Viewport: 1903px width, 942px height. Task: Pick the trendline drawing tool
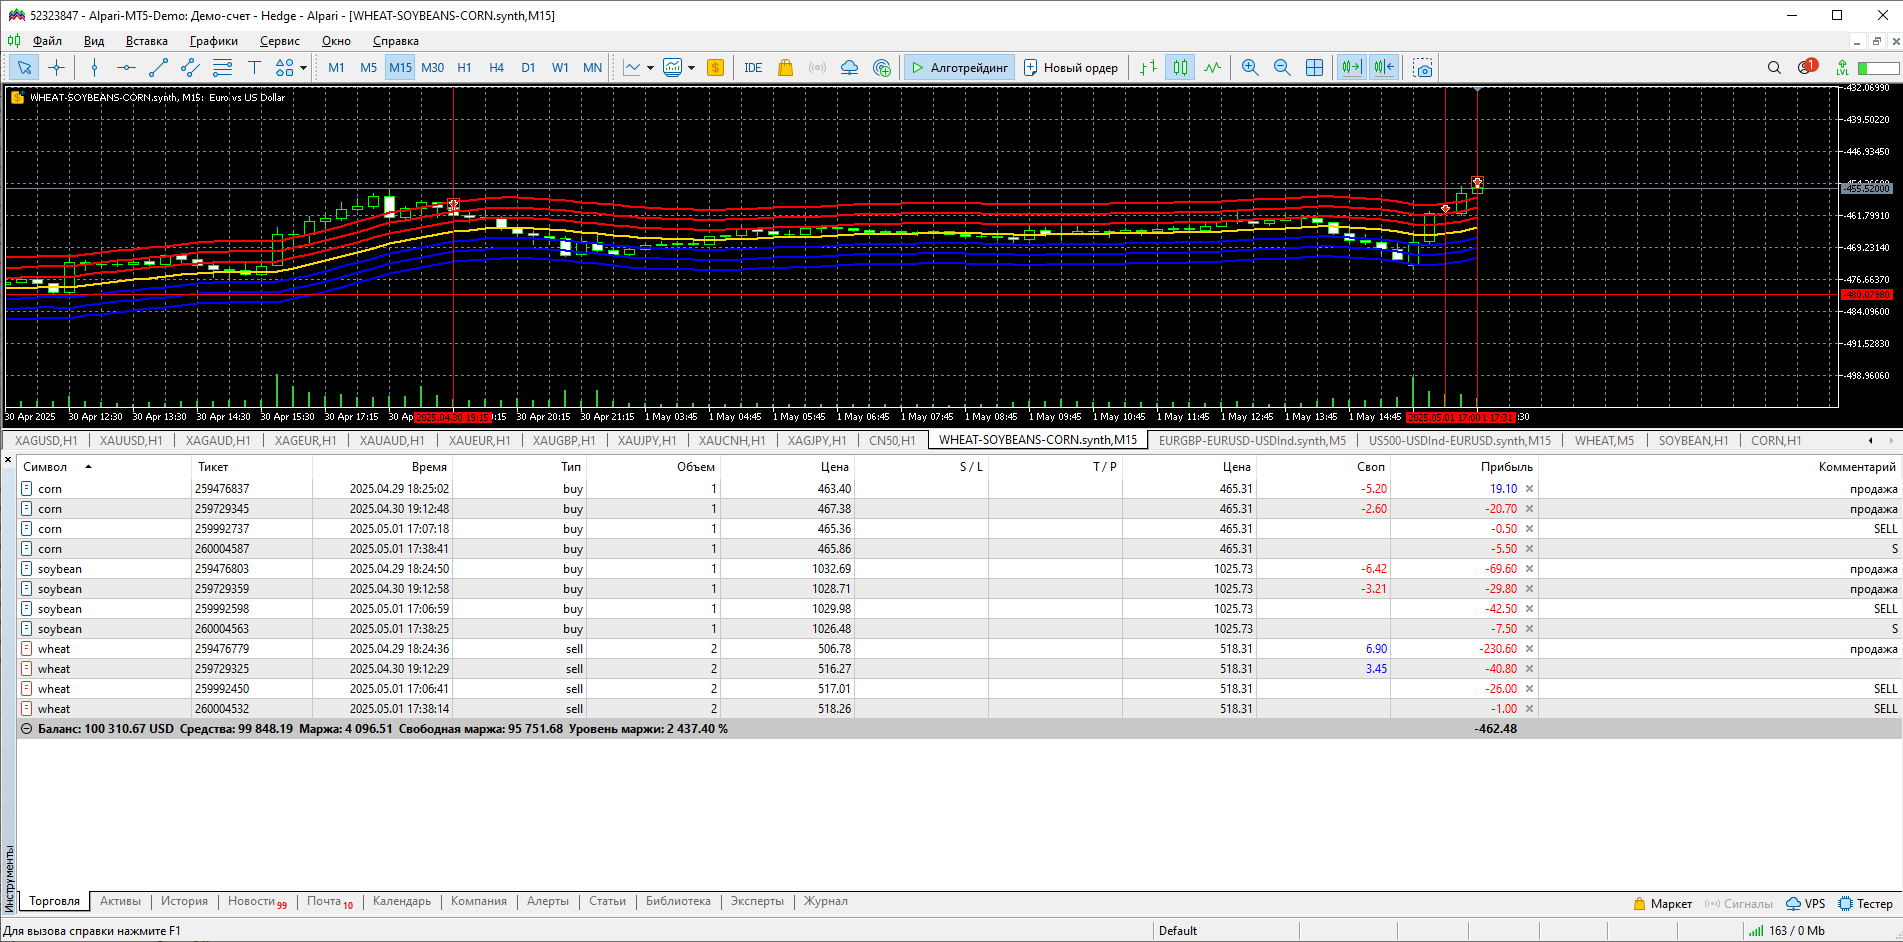pyautogui.click(x=158, y=68)
